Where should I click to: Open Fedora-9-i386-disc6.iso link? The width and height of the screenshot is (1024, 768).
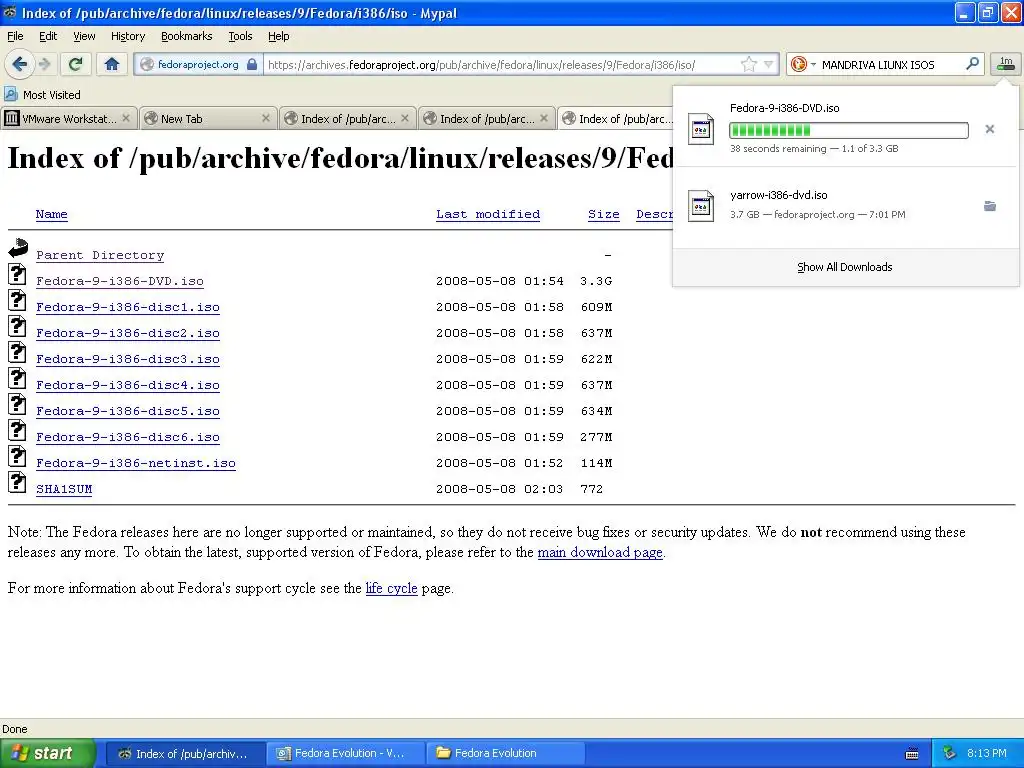point(127,438)
